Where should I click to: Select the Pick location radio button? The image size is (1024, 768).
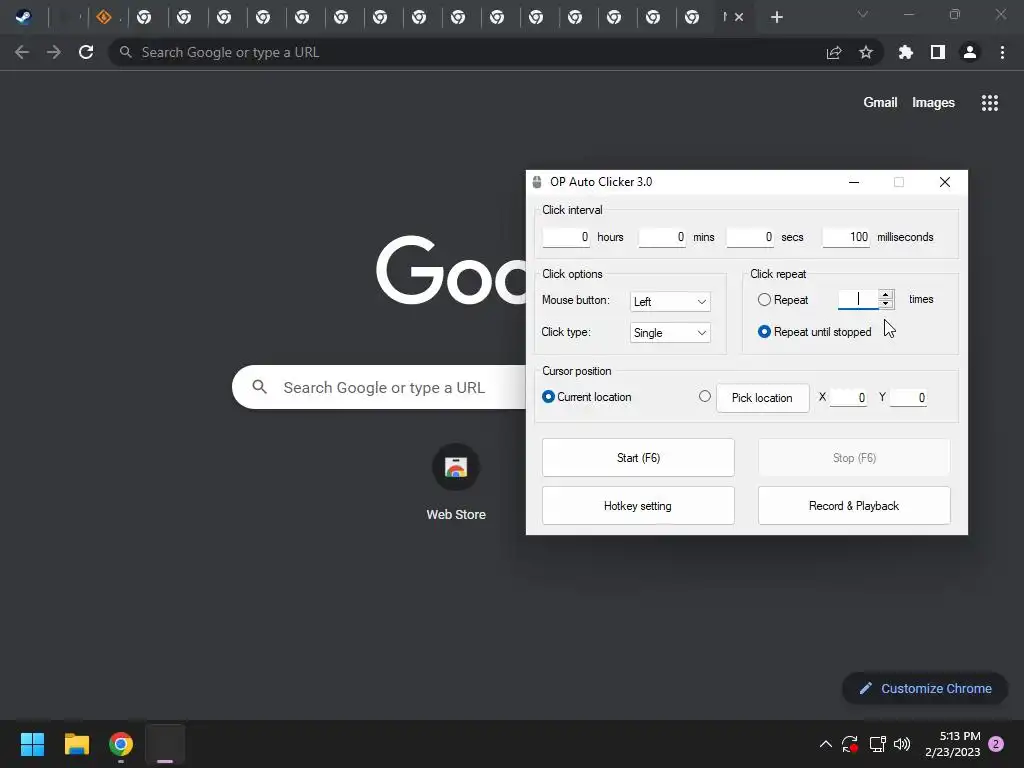coord(705,396)
